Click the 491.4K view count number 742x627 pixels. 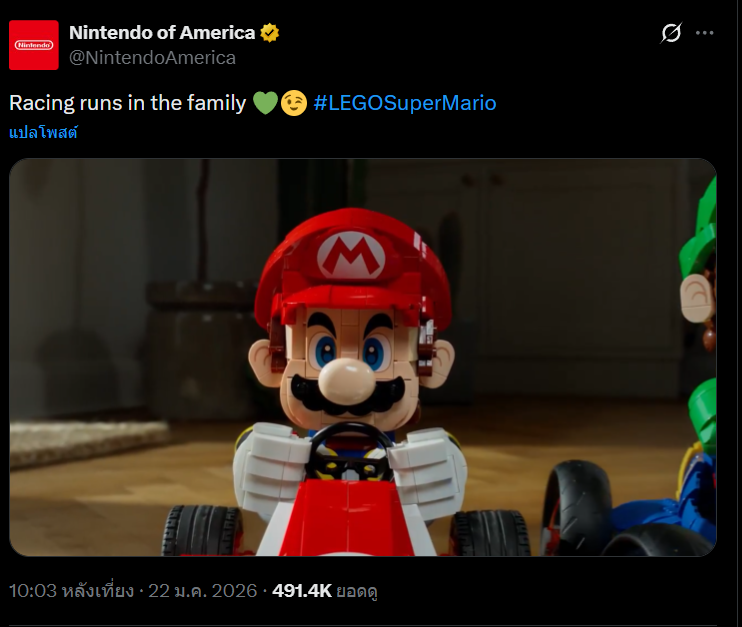[301, 591]
